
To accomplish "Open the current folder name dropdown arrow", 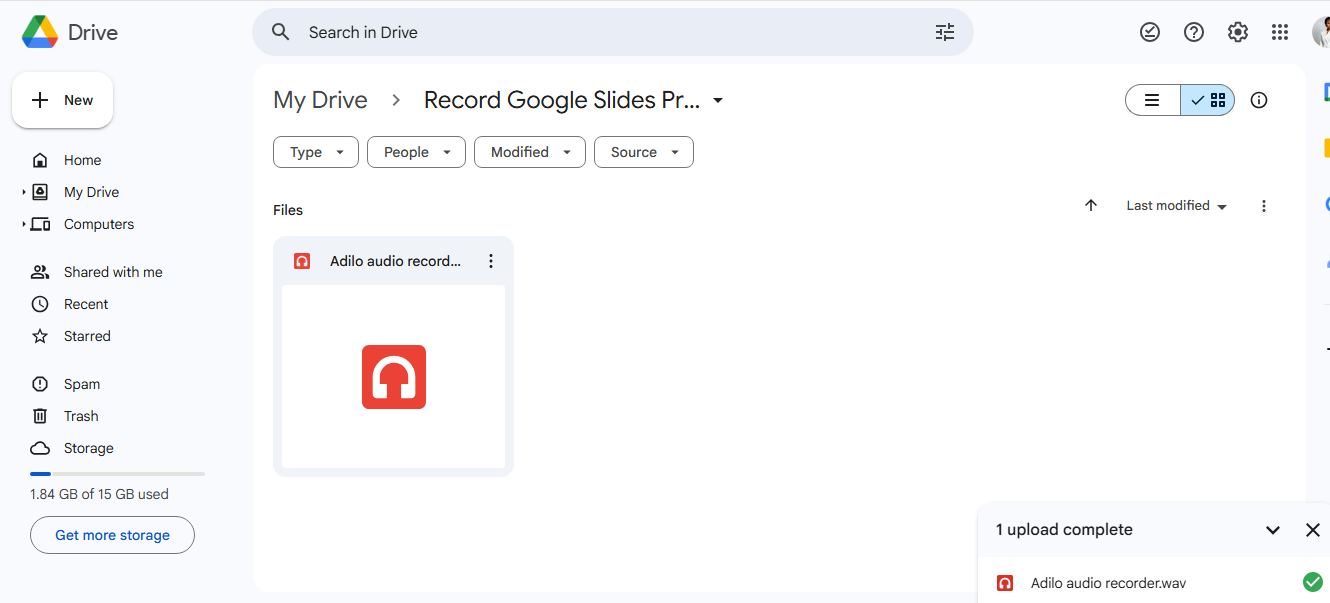I will point(718,100).
